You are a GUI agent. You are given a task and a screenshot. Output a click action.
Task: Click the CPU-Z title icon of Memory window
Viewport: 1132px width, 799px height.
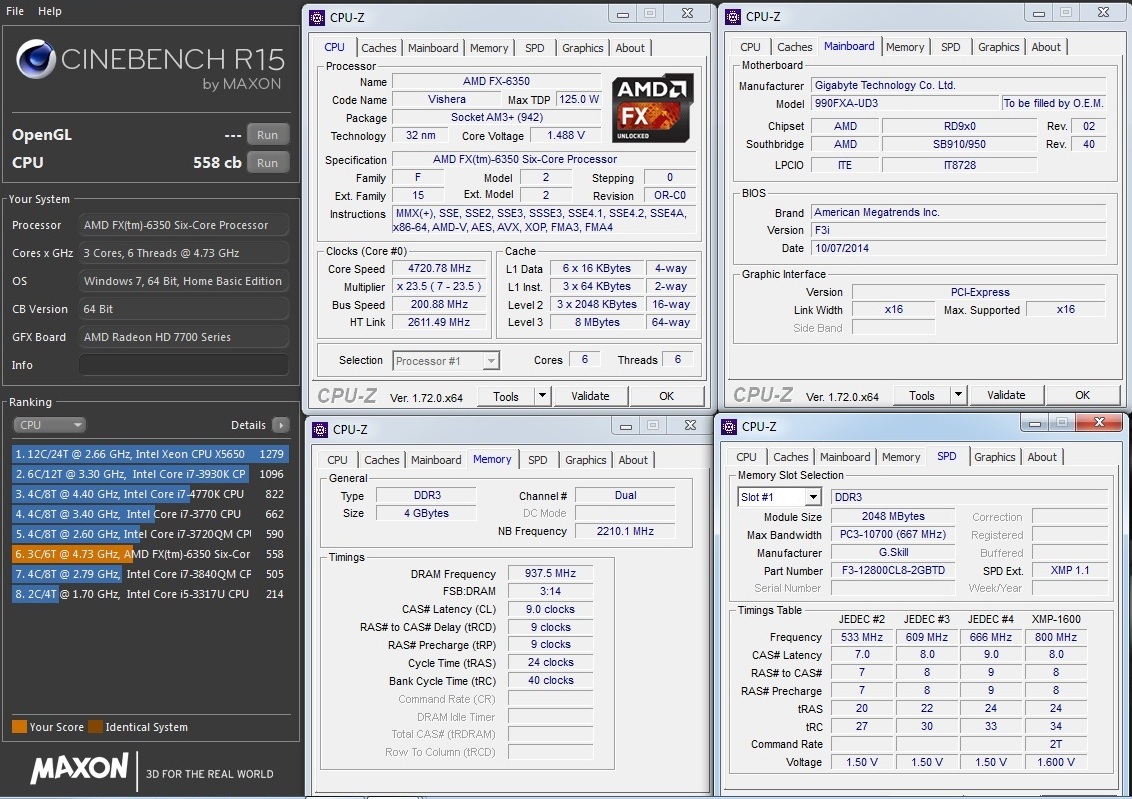point(320,430)
